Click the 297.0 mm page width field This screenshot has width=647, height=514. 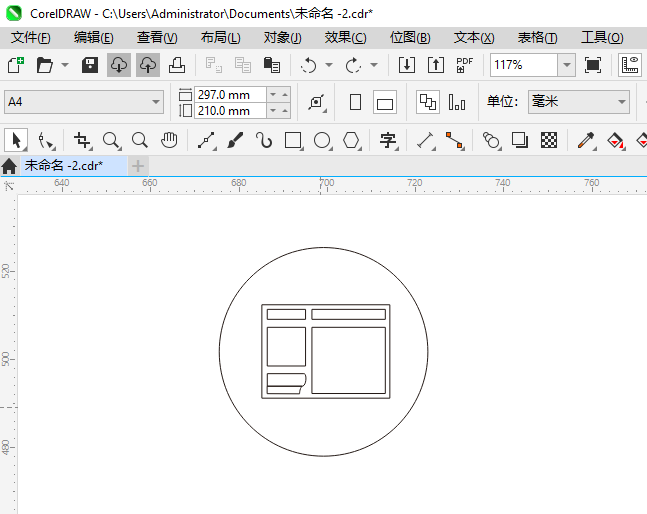230,94
